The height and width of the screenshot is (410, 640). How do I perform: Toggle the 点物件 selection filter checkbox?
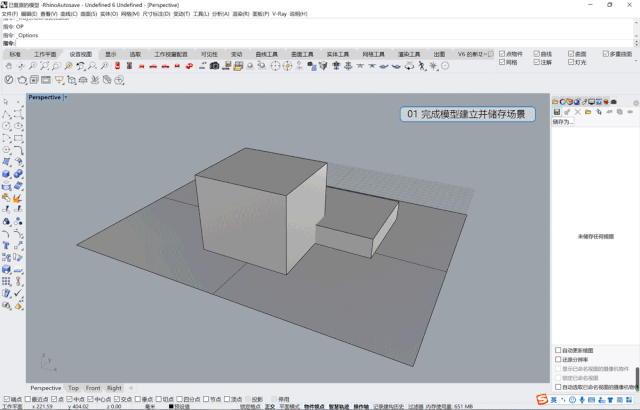(x=502, y=54)
